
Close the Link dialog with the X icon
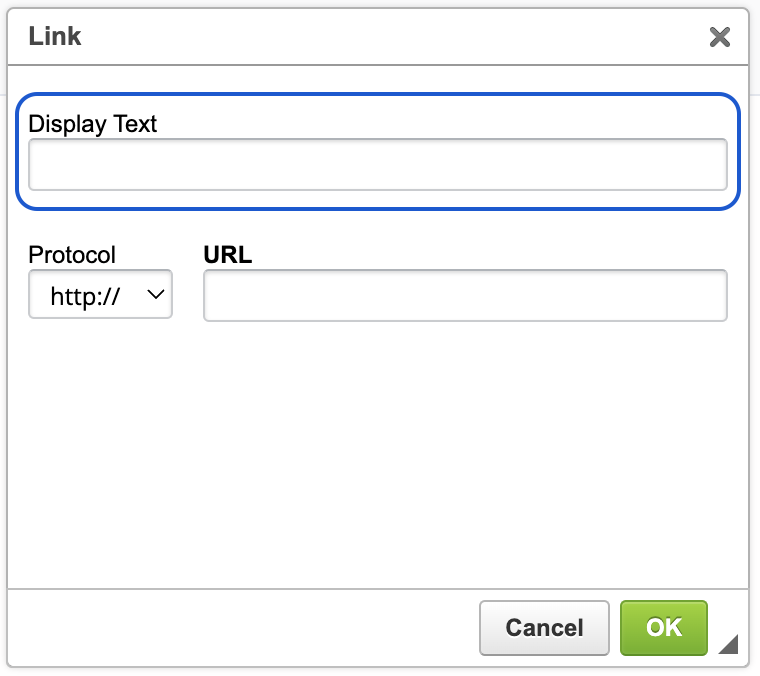(719, 38)
